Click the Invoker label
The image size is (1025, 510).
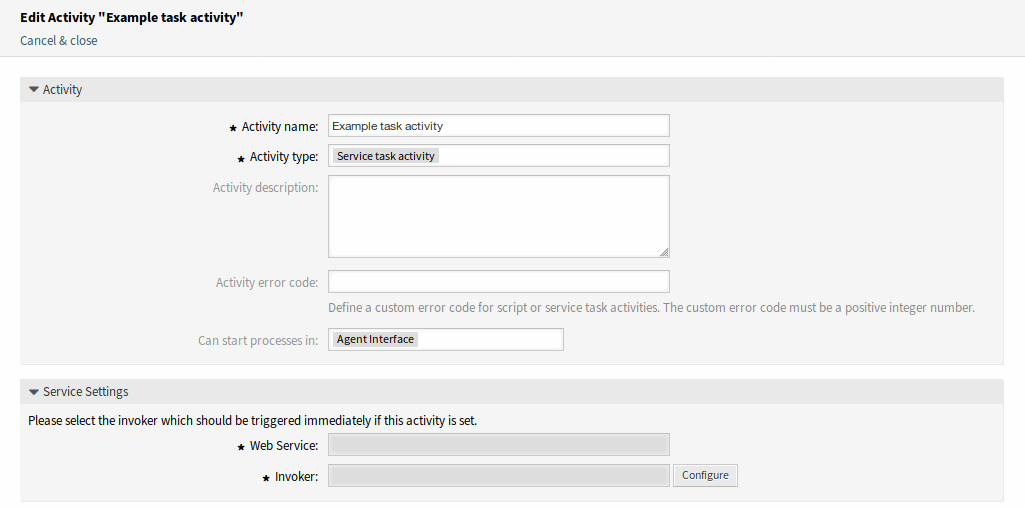pyautogui.click(x=296, y=477)
